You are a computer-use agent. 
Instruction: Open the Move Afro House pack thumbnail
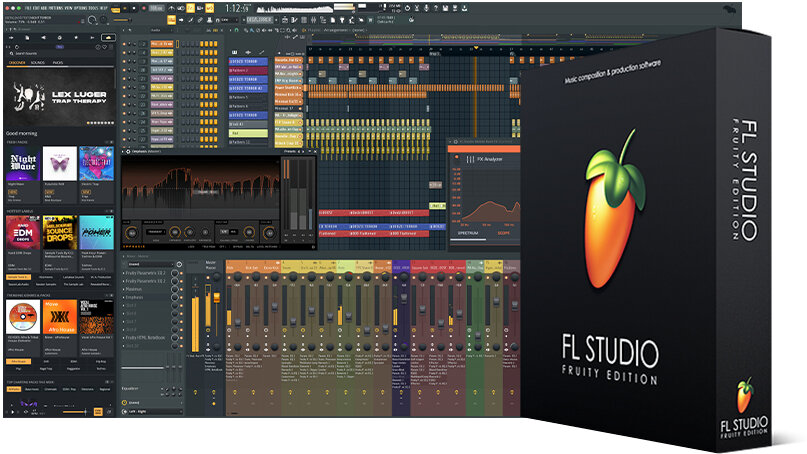pos(60,317)
